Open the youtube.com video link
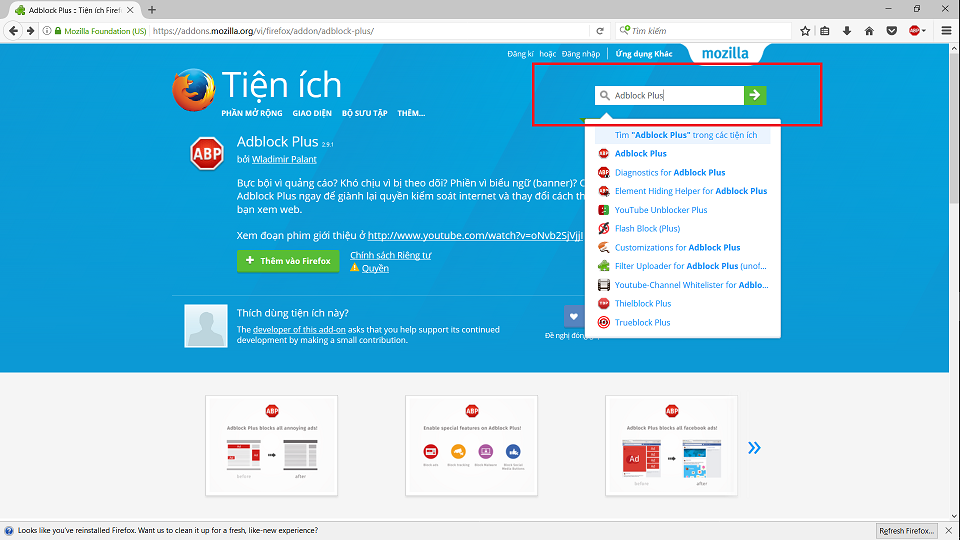 [474, 235]
